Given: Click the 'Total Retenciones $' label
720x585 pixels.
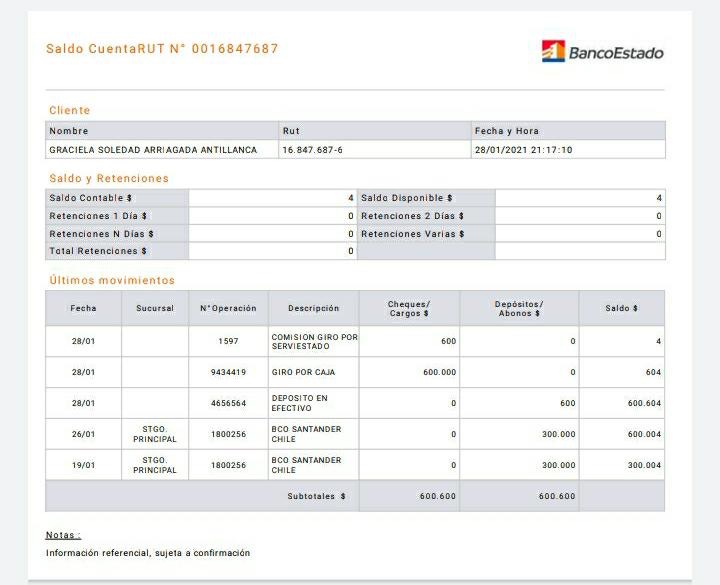Looking at the screenshot, I should tap(98, 251).
